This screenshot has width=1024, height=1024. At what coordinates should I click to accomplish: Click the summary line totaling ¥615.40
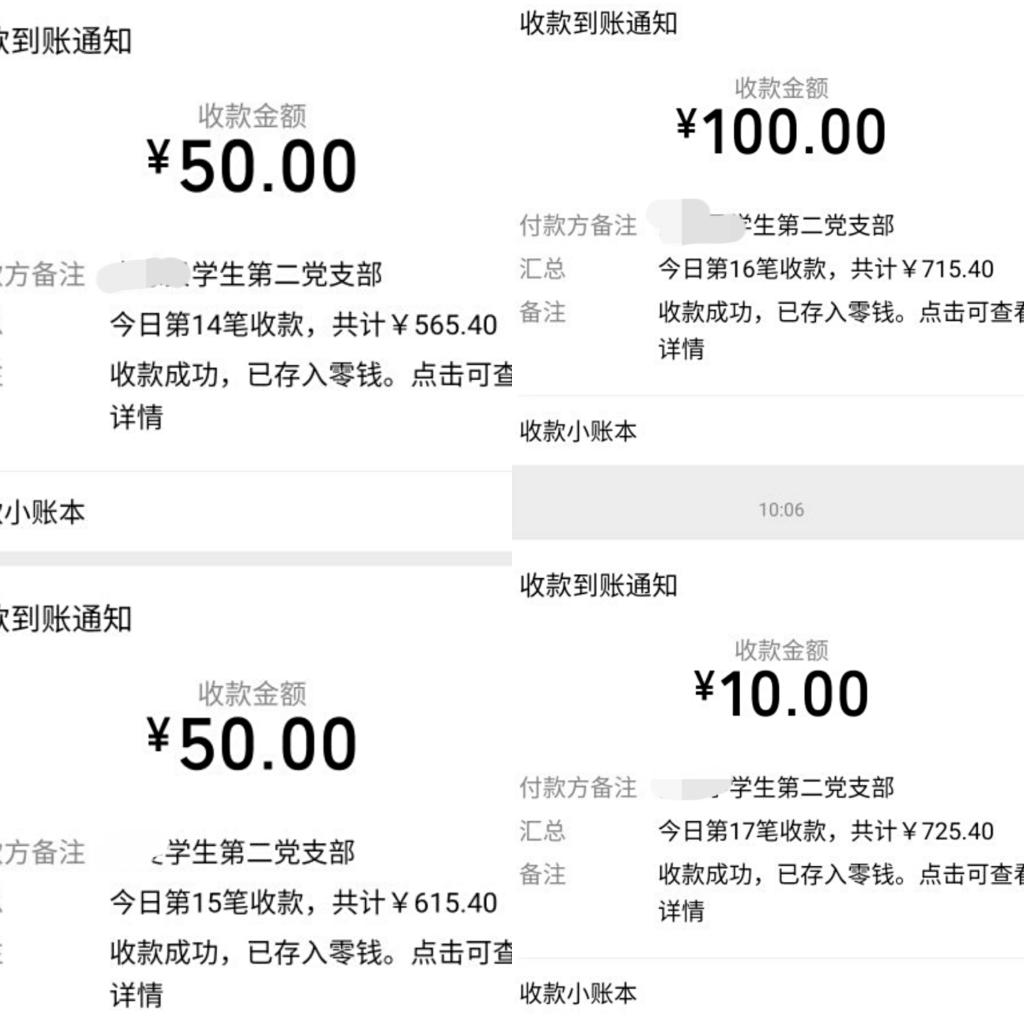point(303,903)
